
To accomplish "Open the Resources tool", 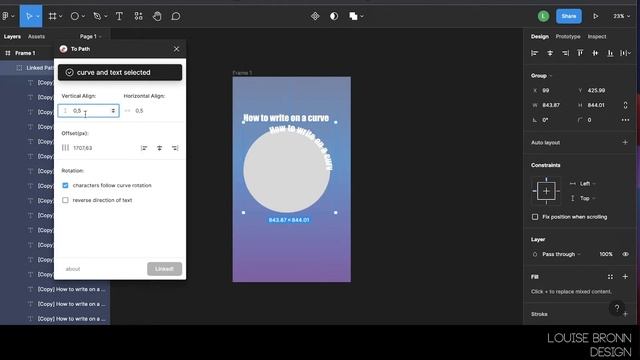I will (139, 16).
